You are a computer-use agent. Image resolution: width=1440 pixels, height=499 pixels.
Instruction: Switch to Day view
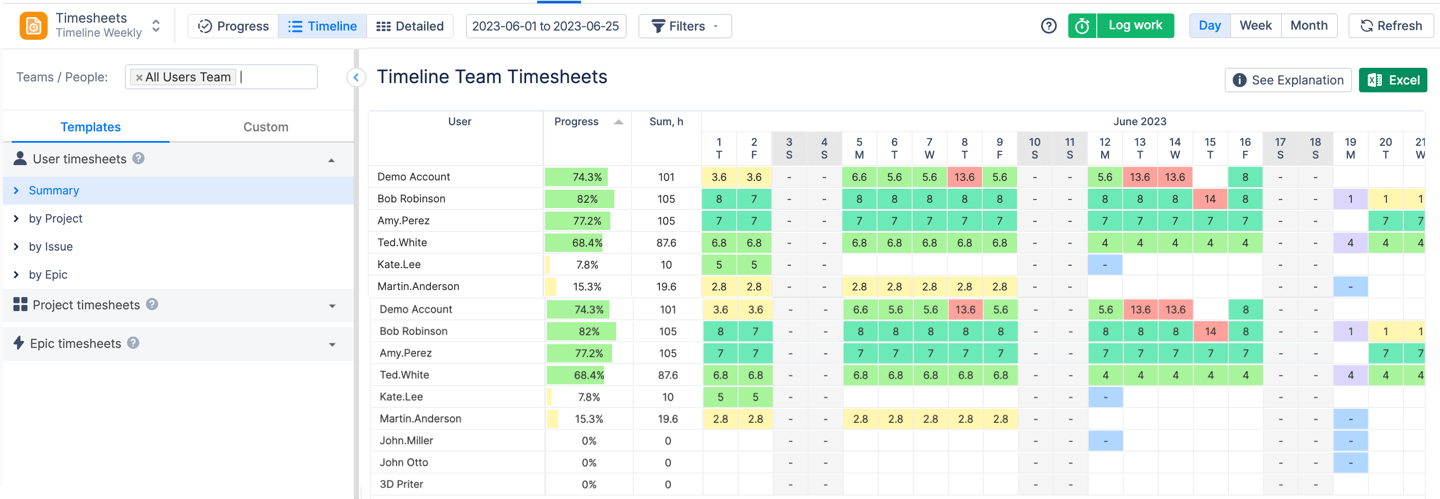tap(1209, 26)
